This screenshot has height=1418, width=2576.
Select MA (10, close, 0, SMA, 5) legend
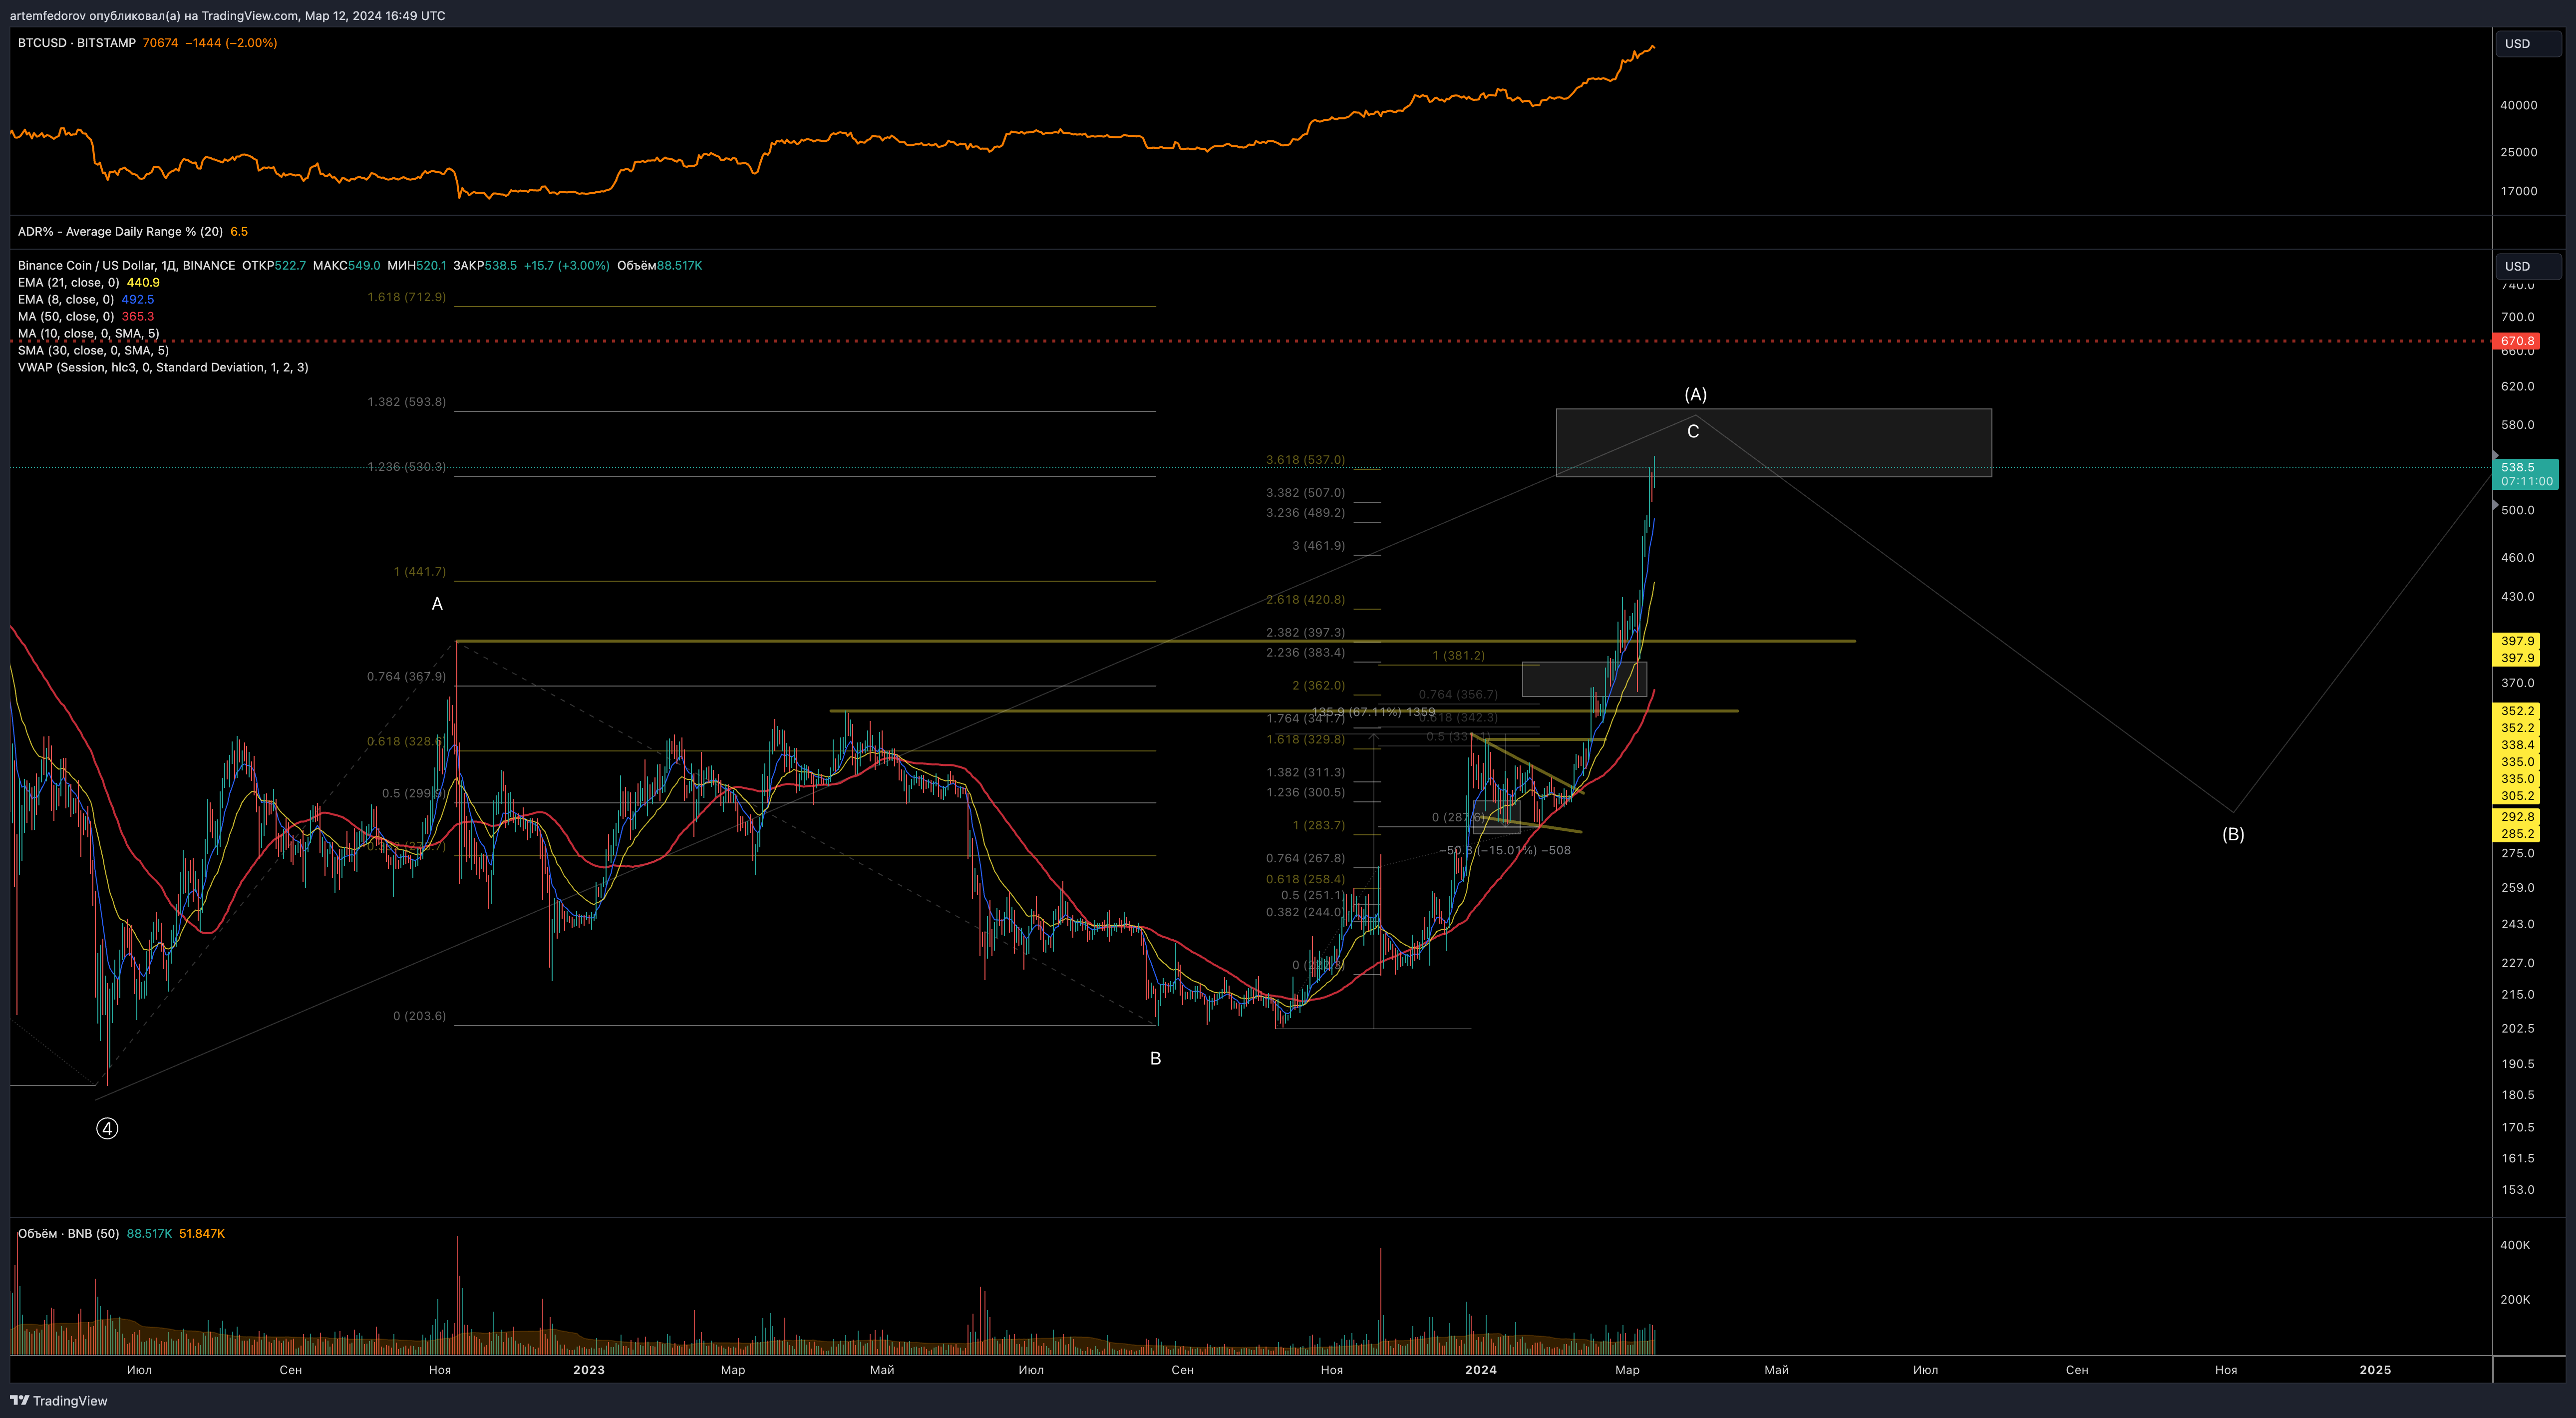pos(88,333)
